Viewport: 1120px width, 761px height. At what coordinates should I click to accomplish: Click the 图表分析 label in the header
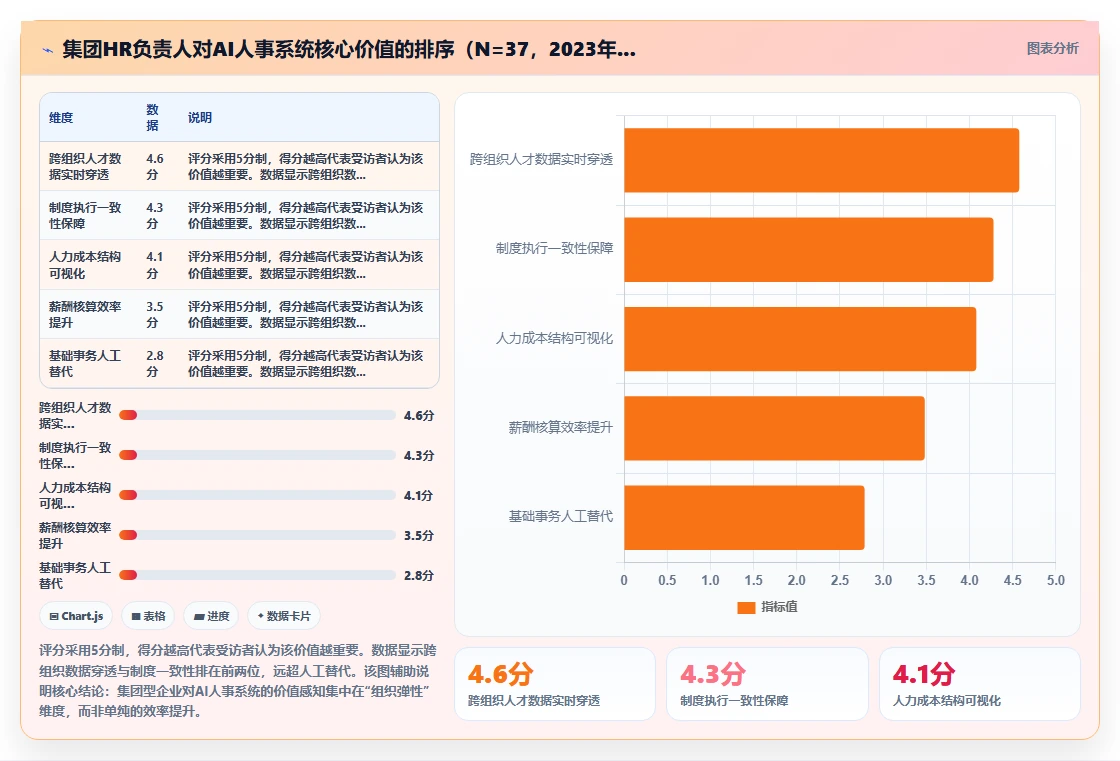pos(1052,49)
